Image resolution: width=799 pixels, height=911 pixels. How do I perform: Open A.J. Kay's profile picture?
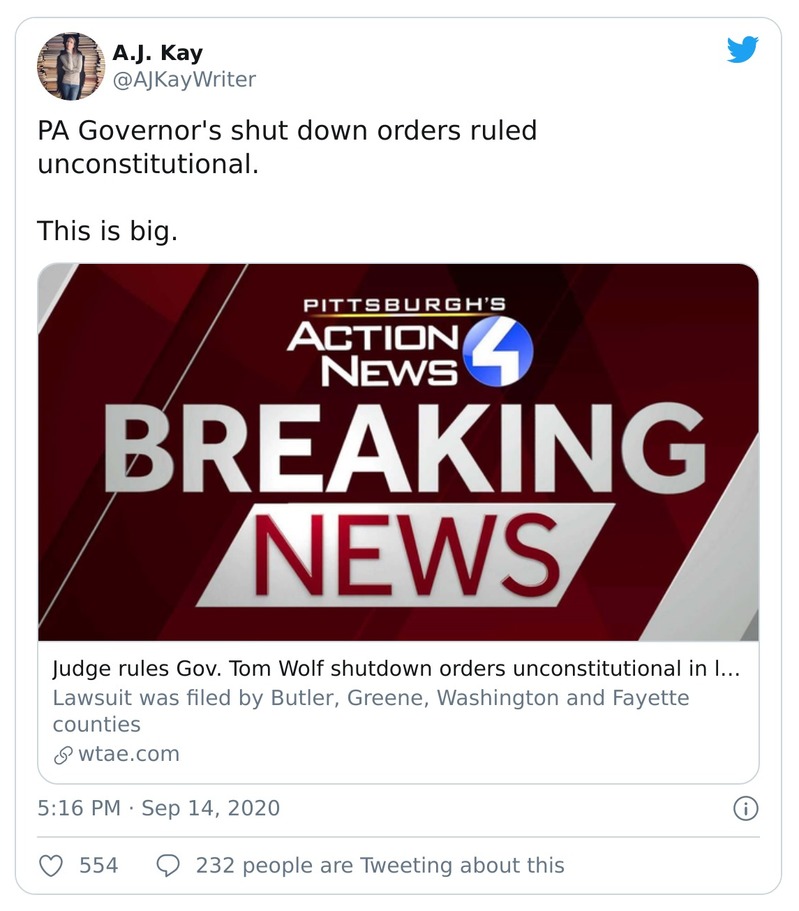point(70,66)
